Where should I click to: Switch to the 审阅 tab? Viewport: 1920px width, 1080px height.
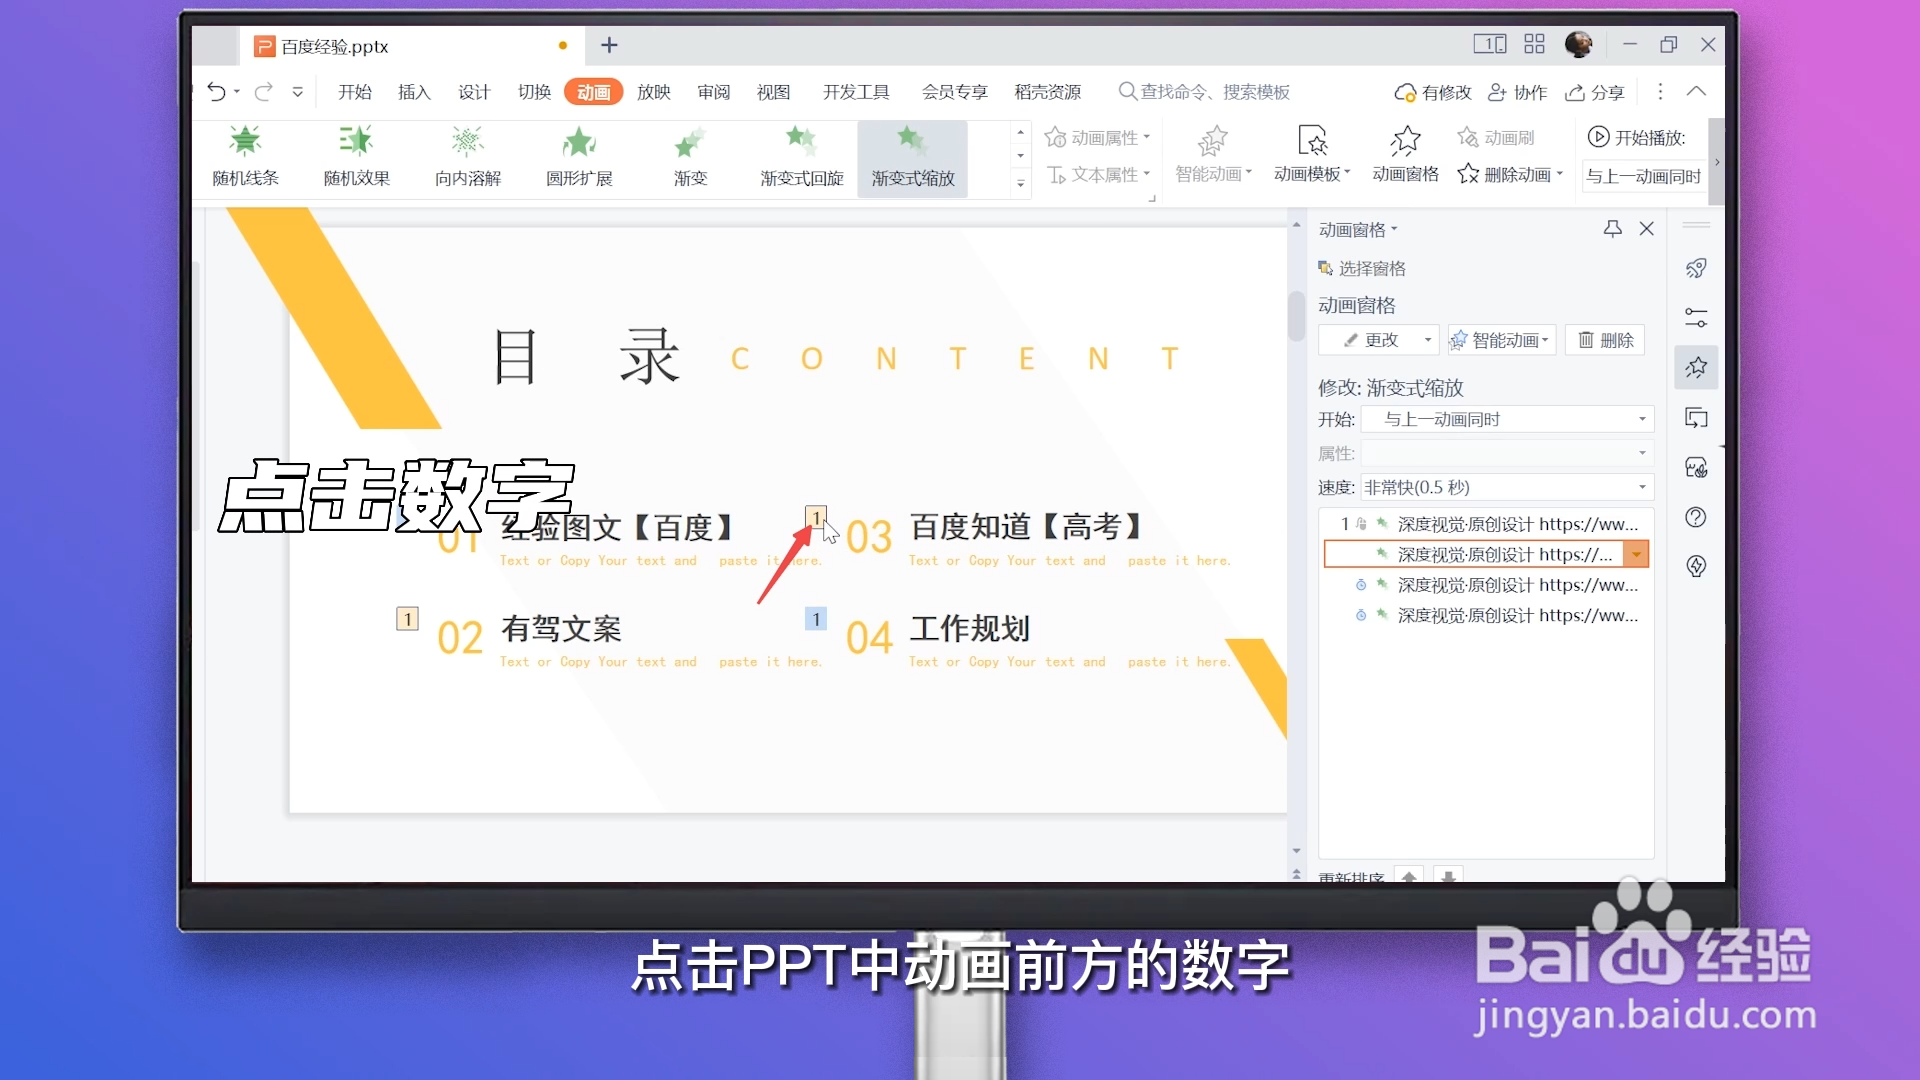coord(714,92)
